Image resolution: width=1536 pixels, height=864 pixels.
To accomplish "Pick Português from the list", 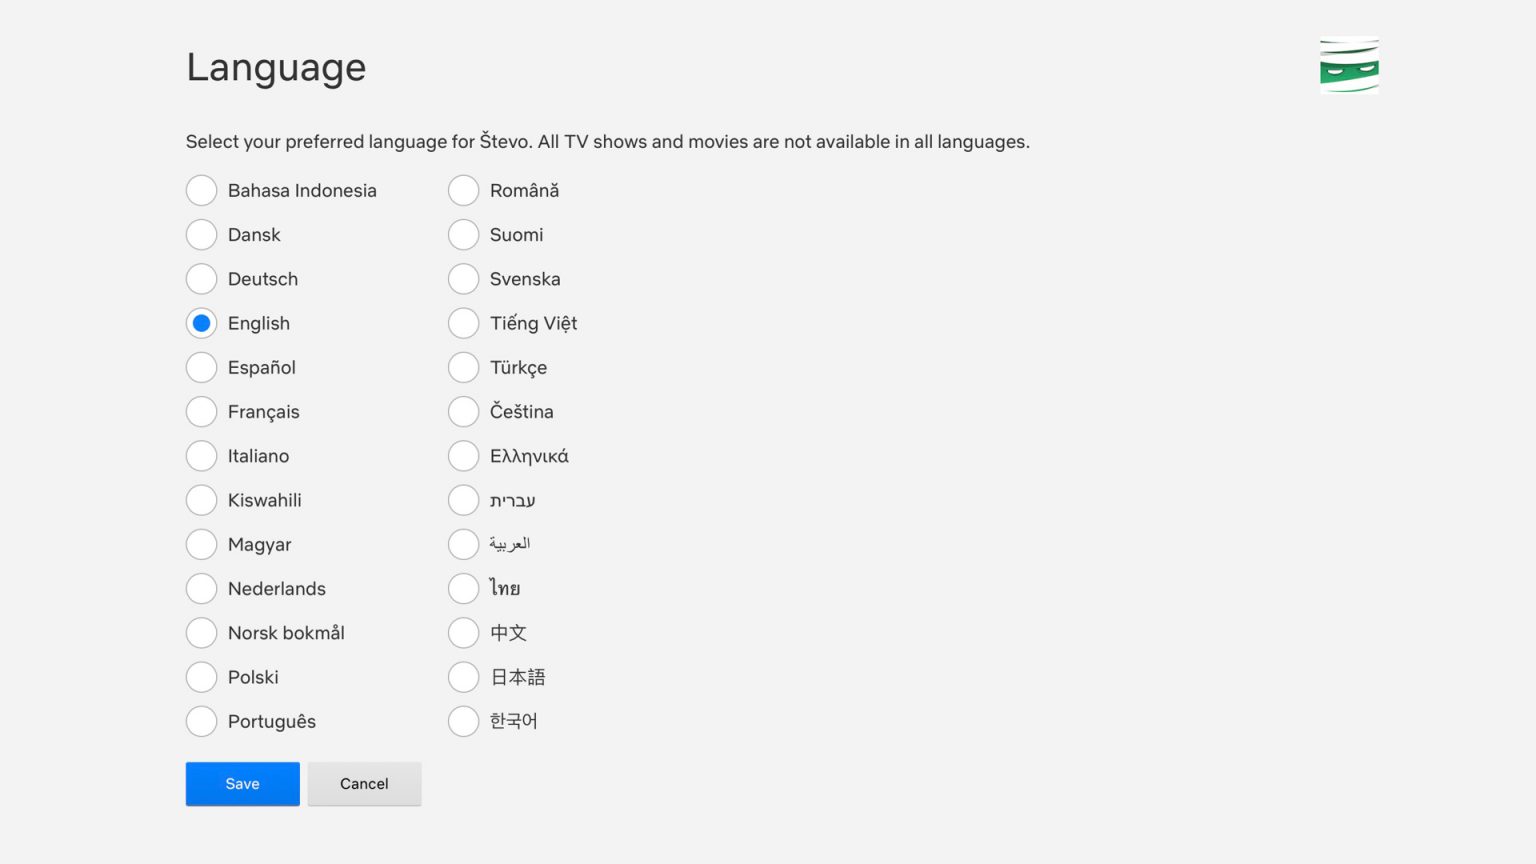I will (201, 721).
